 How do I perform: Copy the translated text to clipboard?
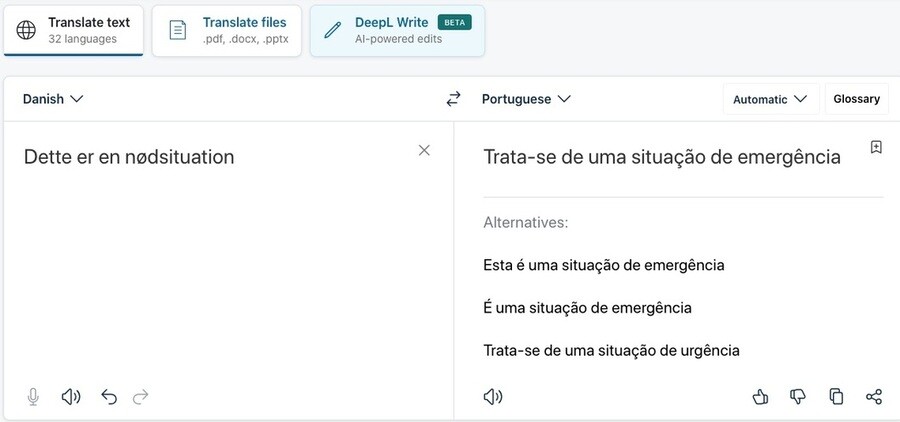click(836, 397)
